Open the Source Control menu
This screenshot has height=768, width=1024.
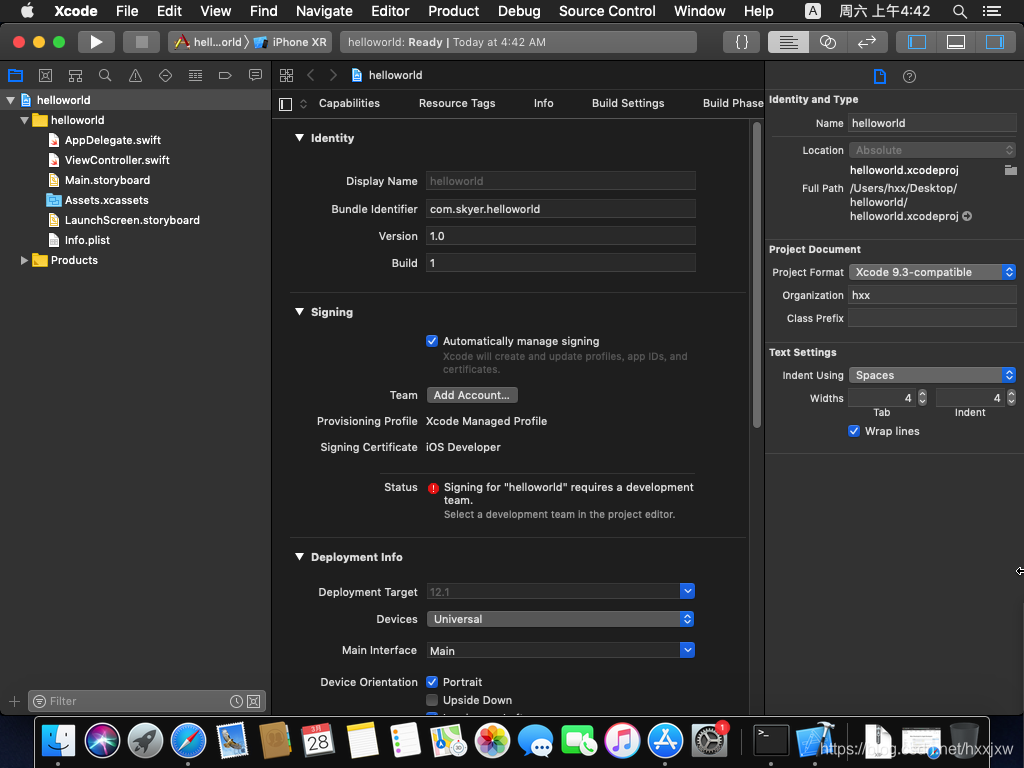[x=607, y=11]
